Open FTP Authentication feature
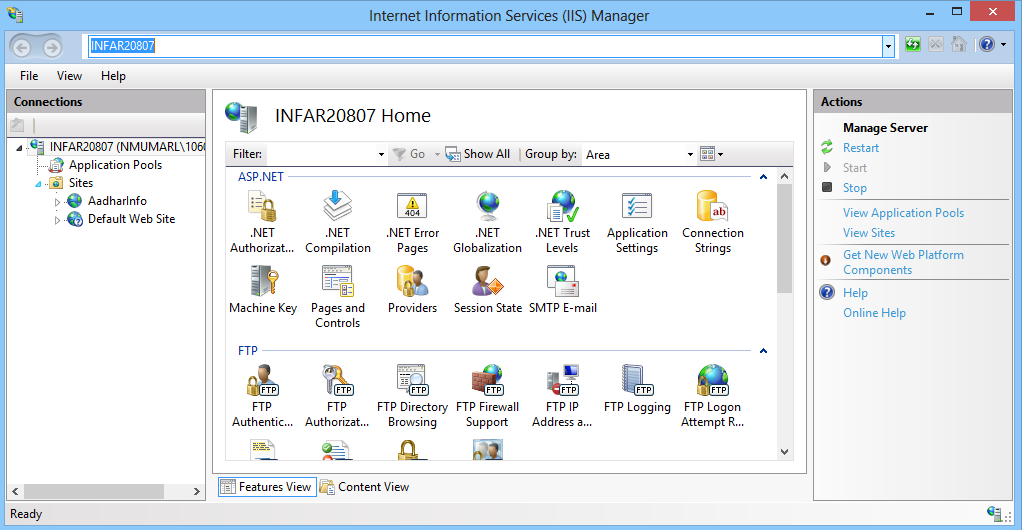Image resolution: width=1022 pixels, height=530 pixels. [263, 396]
